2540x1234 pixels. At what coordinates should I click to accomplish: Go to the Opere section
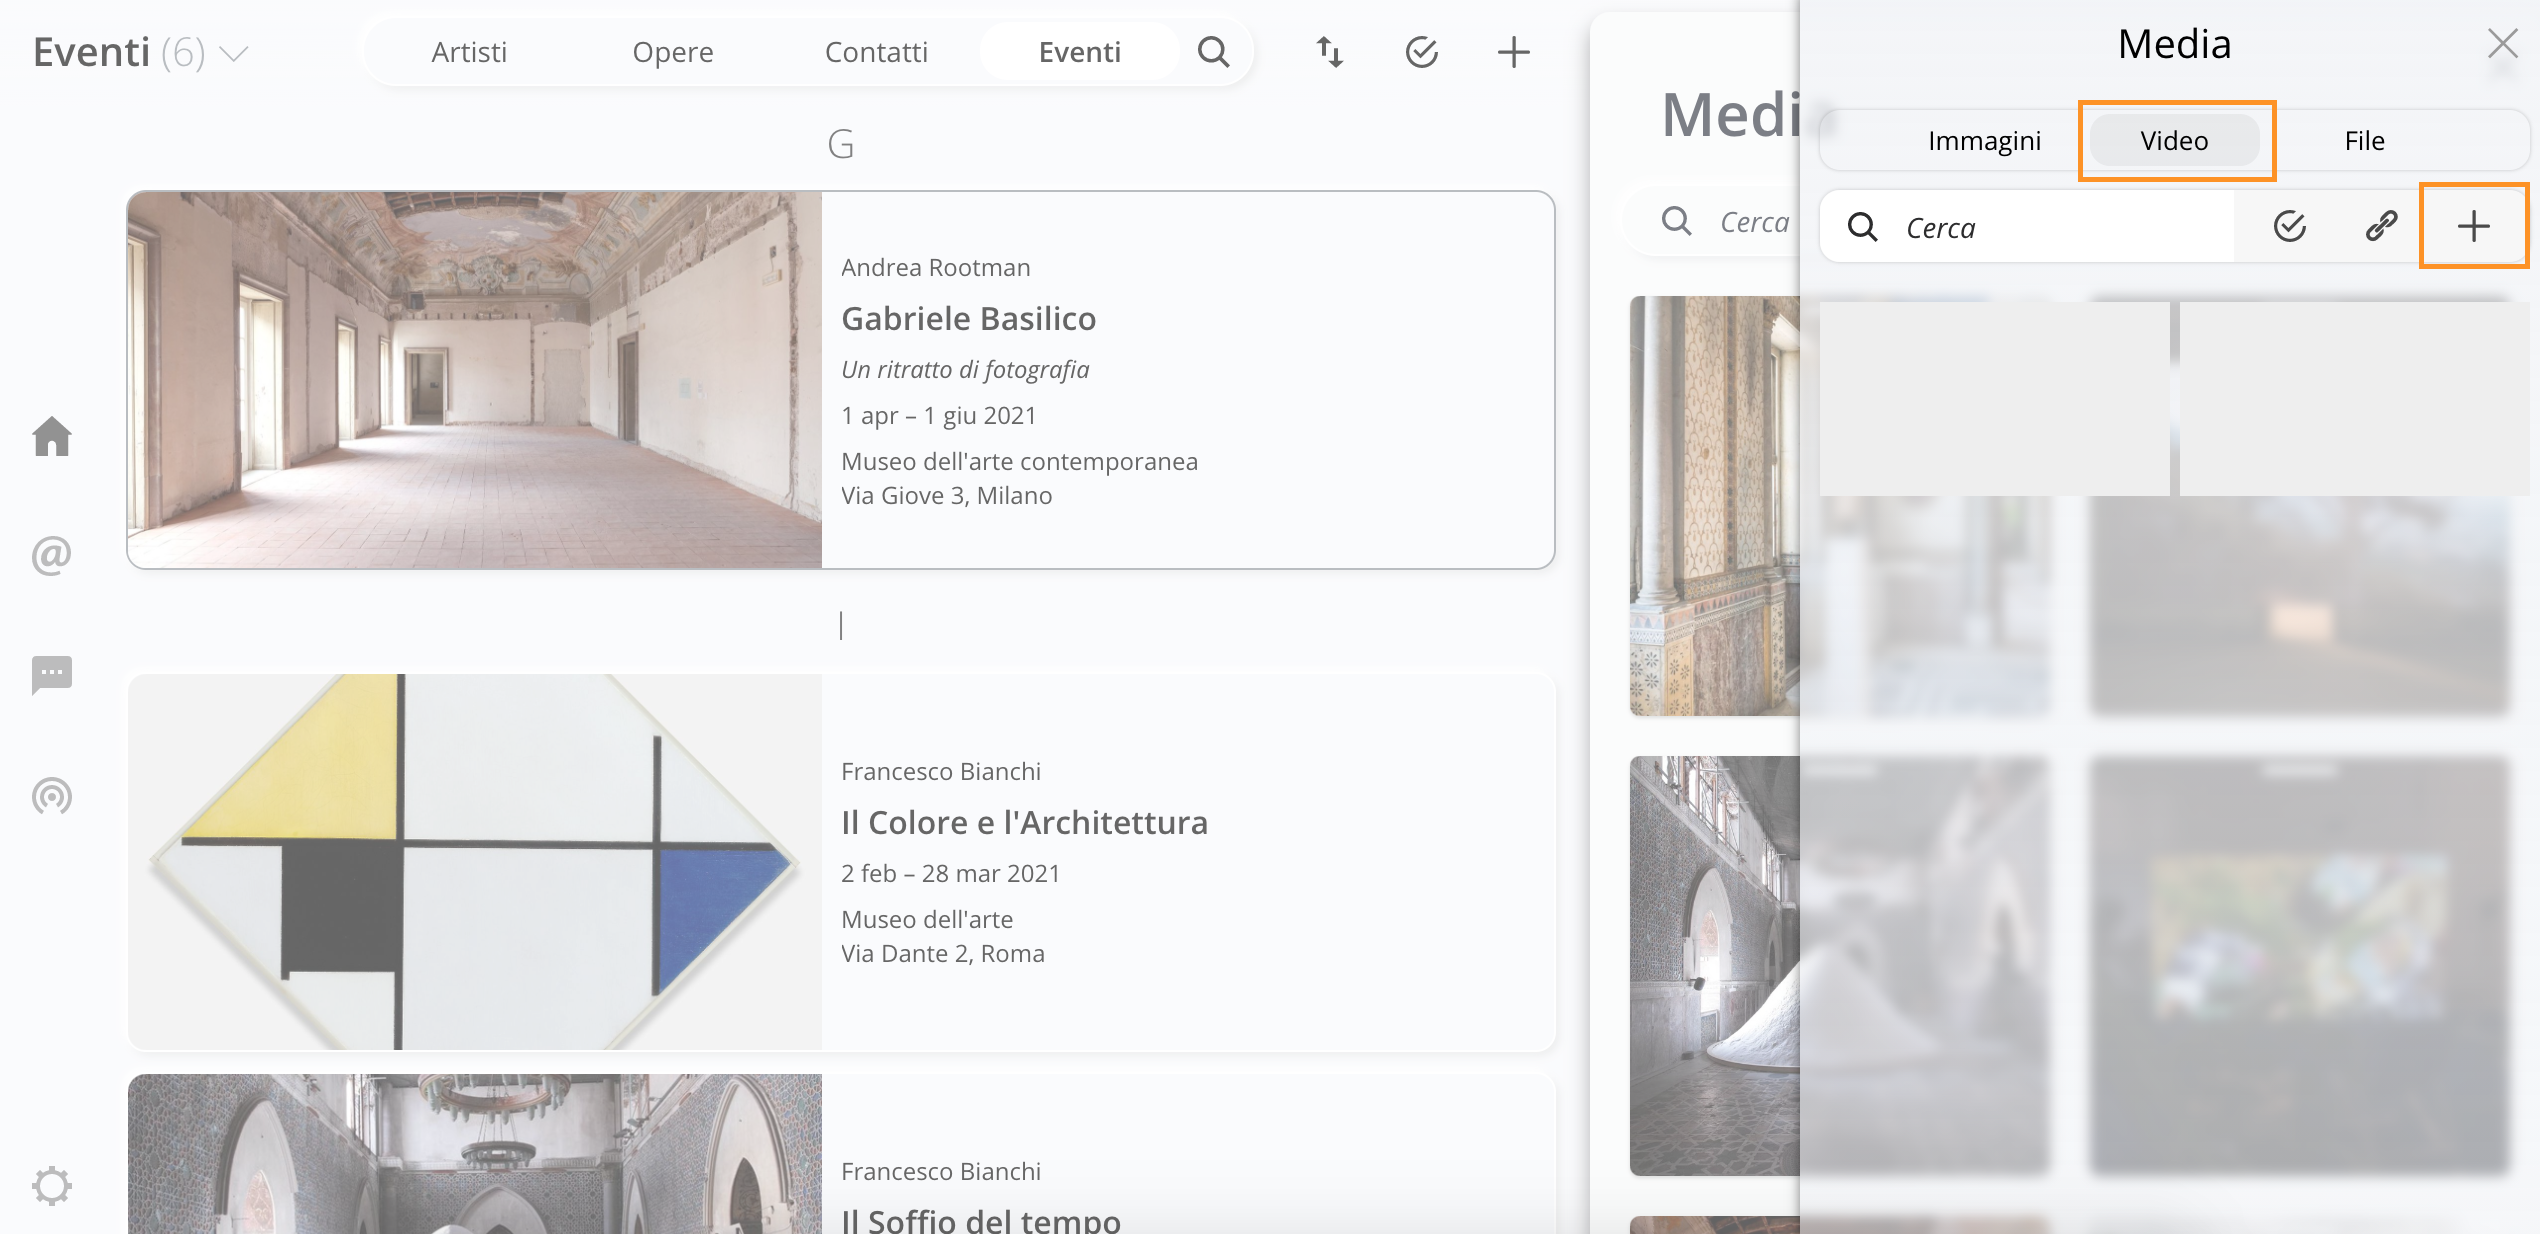point(673,52)
